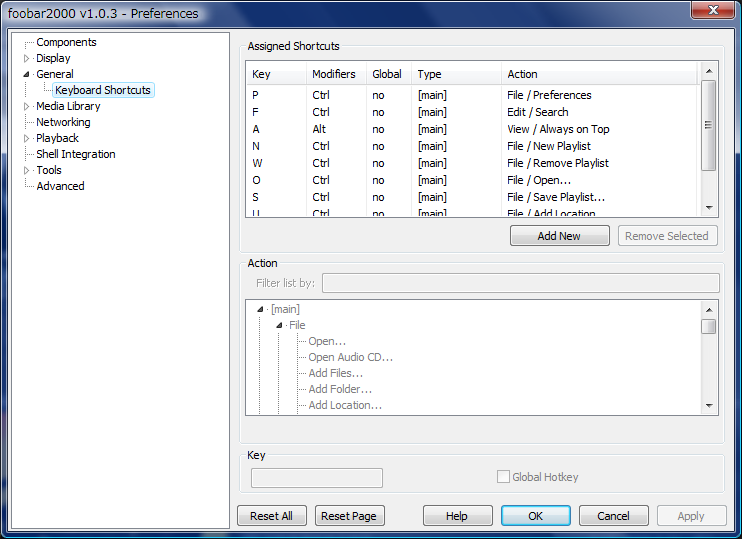Expand the Playback tree node

[26, 138]
